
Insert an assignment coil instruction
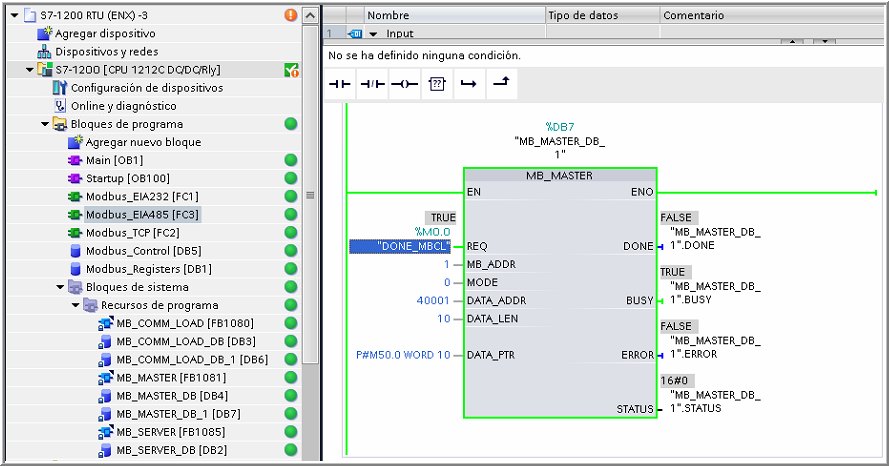coord(404,84)
